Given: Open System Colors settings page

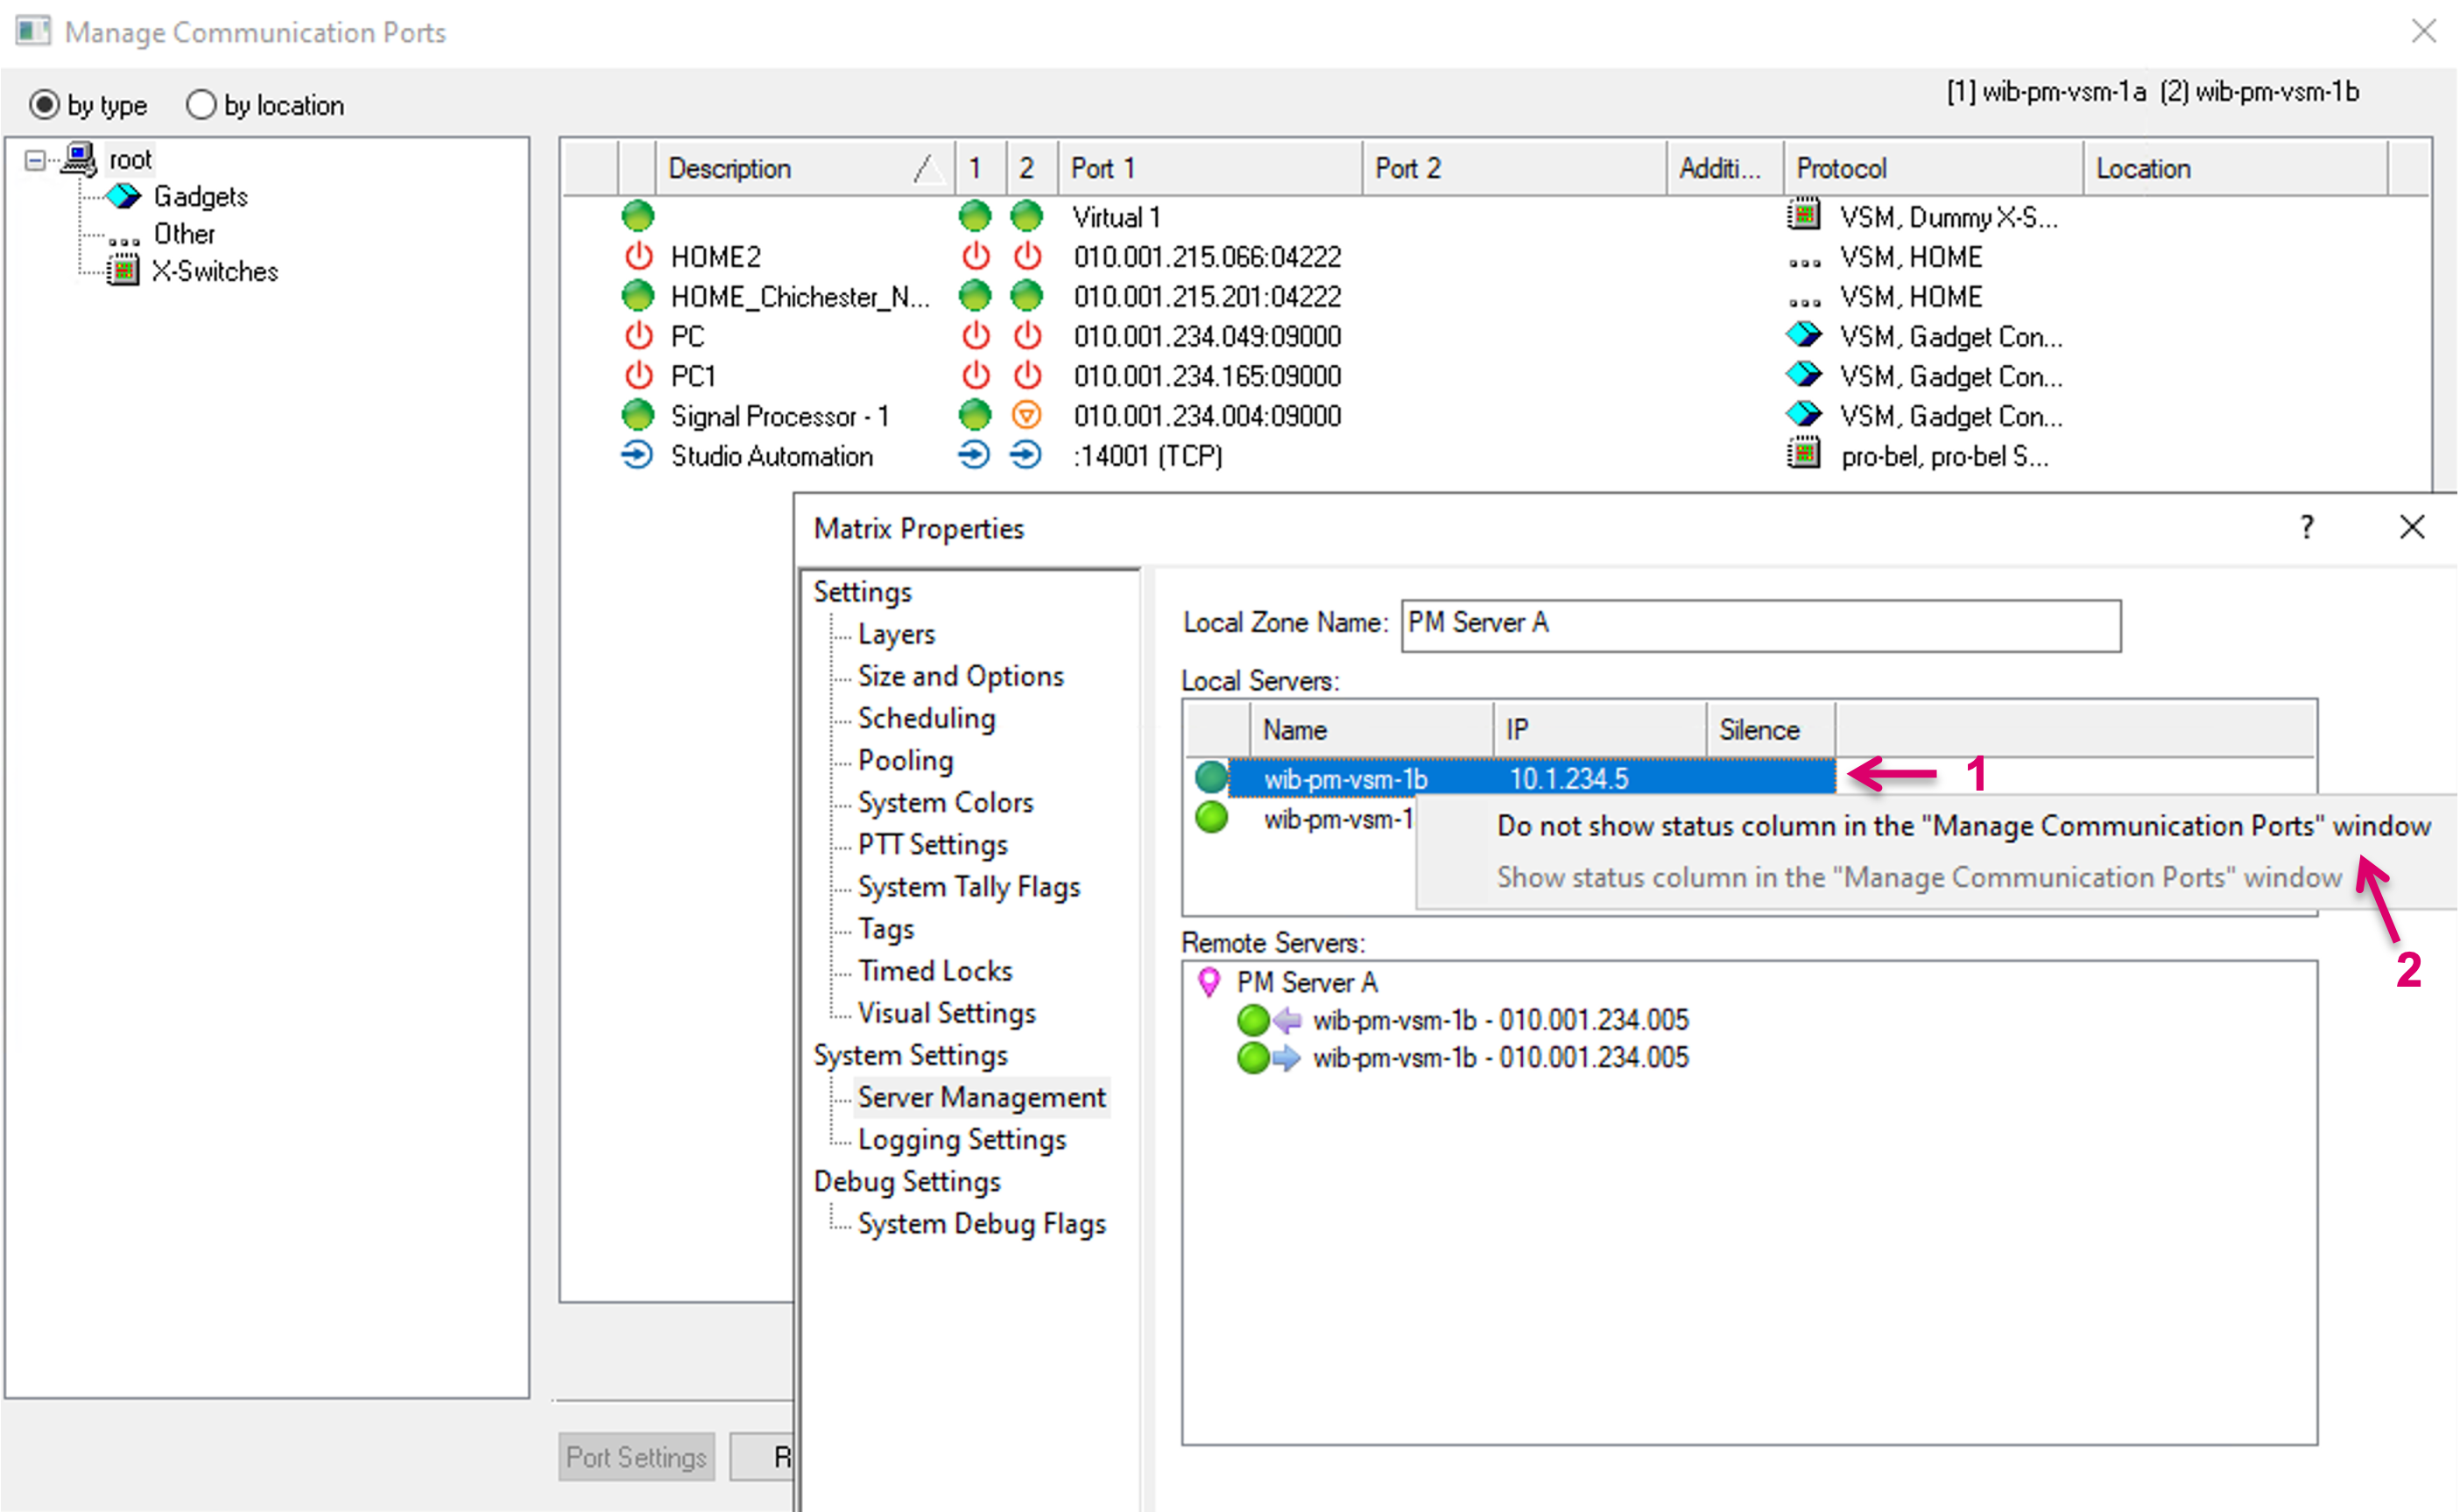Looking at the screenshot, I should [944, 802].
